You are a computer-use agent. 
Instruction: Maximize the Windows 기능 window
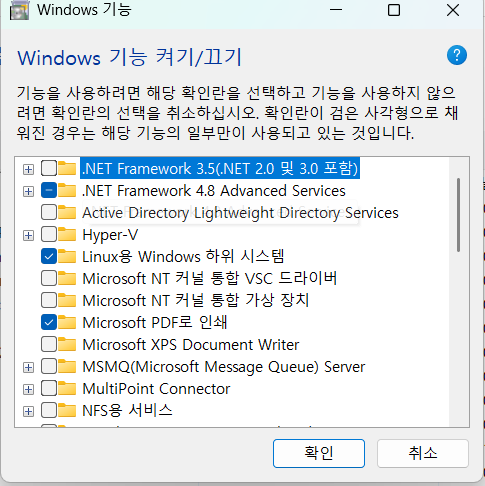pyautogui.click(x=394, y=10)
